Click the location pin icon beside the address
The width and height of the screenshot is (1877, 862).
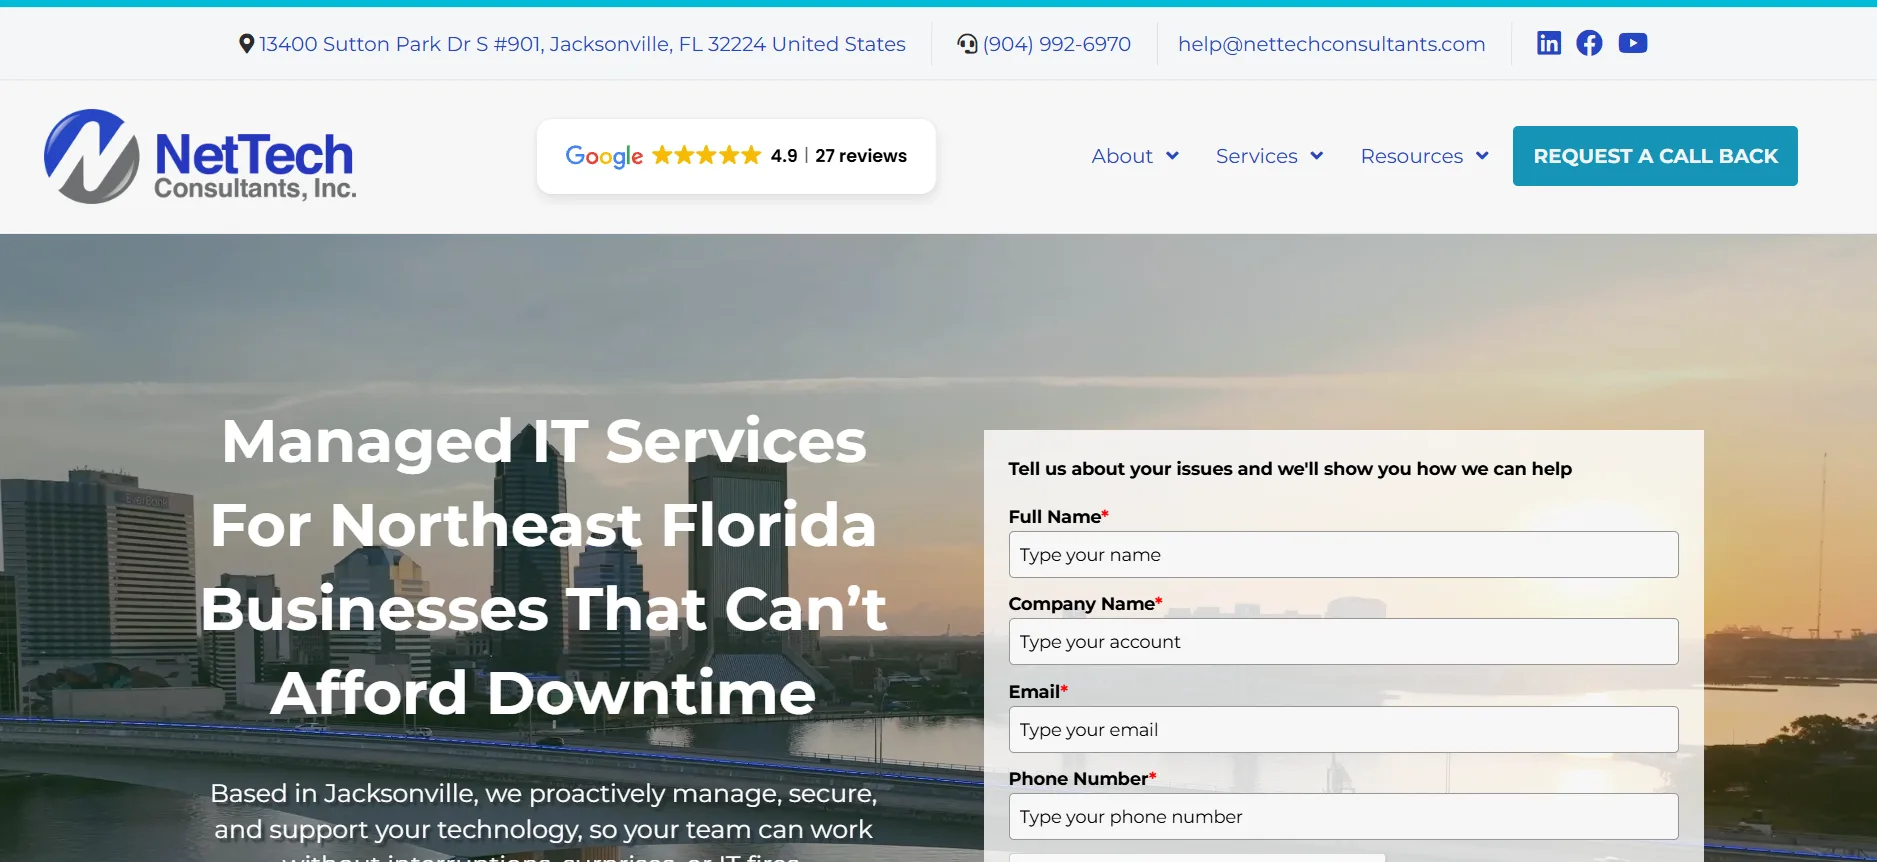coord(246,44)
